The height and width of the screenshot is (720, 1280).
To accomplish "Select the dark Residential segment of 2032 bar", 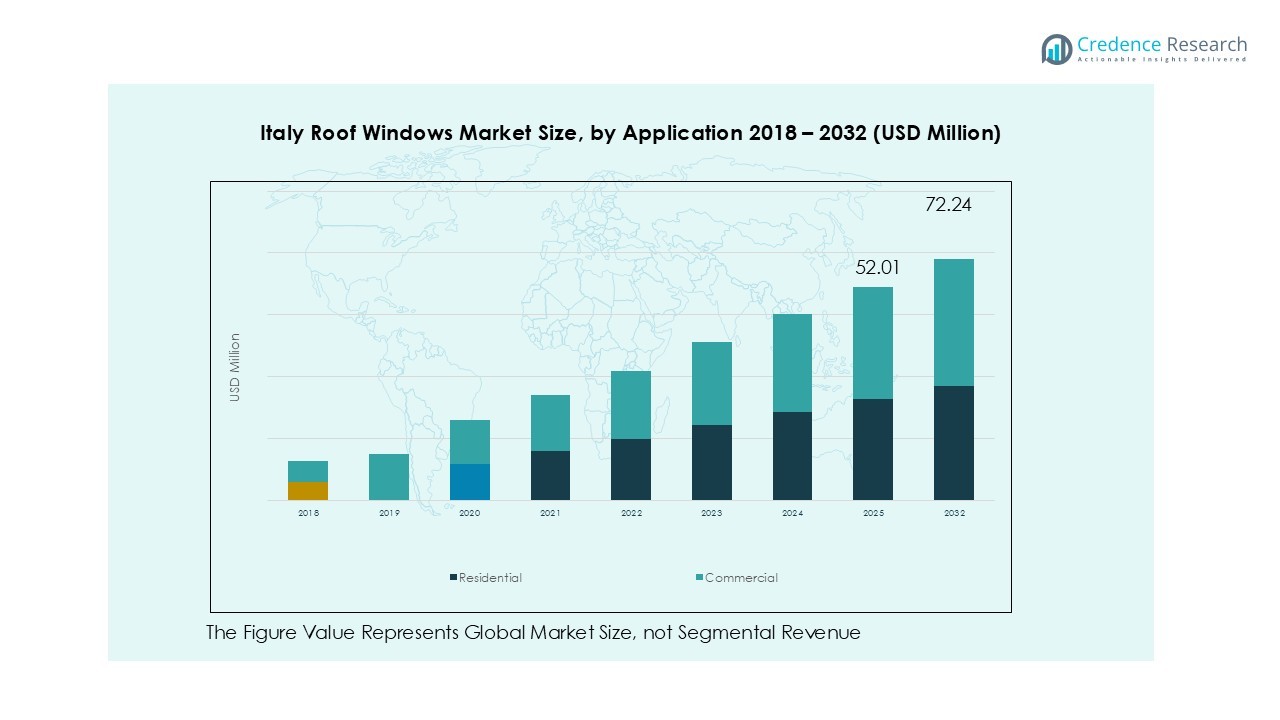I will click(954, 443).
